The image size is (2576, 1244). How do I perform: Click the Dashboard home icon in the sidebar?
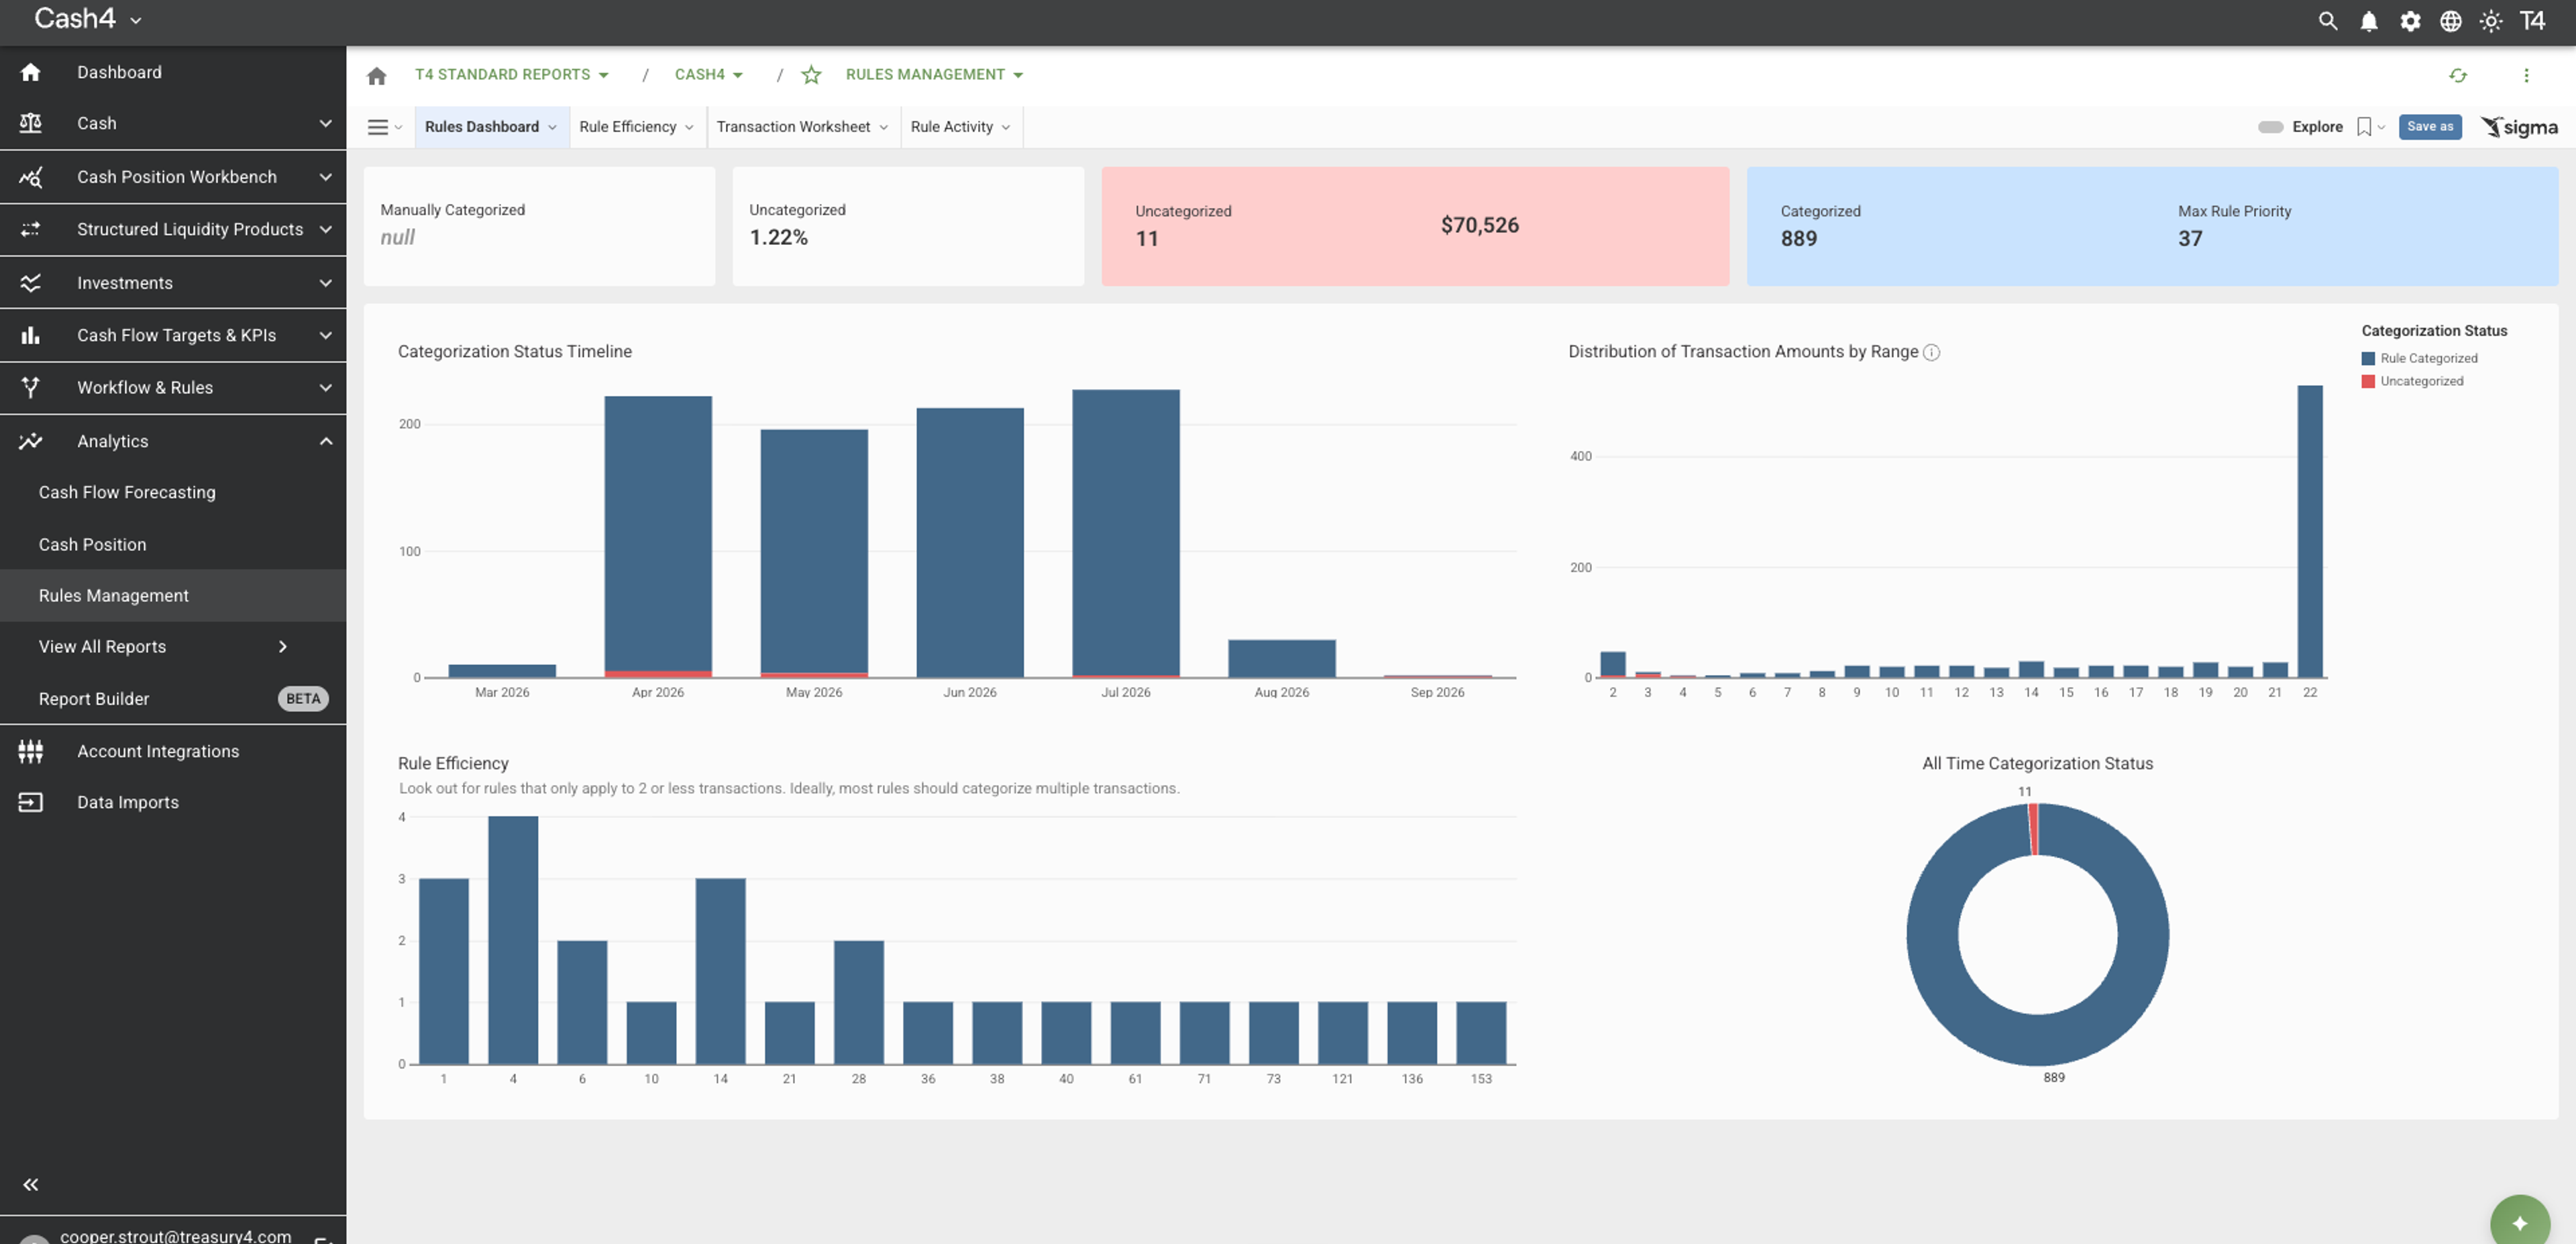(x=31, y=72)
